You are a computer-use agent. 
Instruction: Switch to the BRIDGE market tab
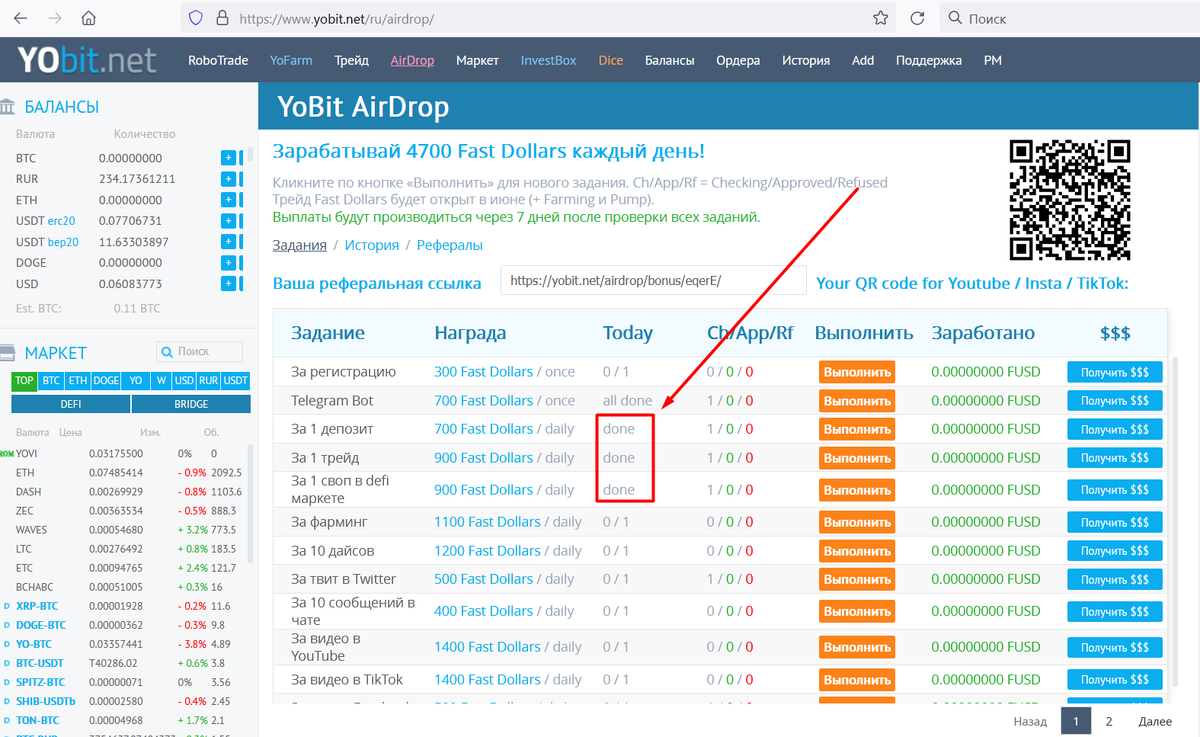[191, 404]
